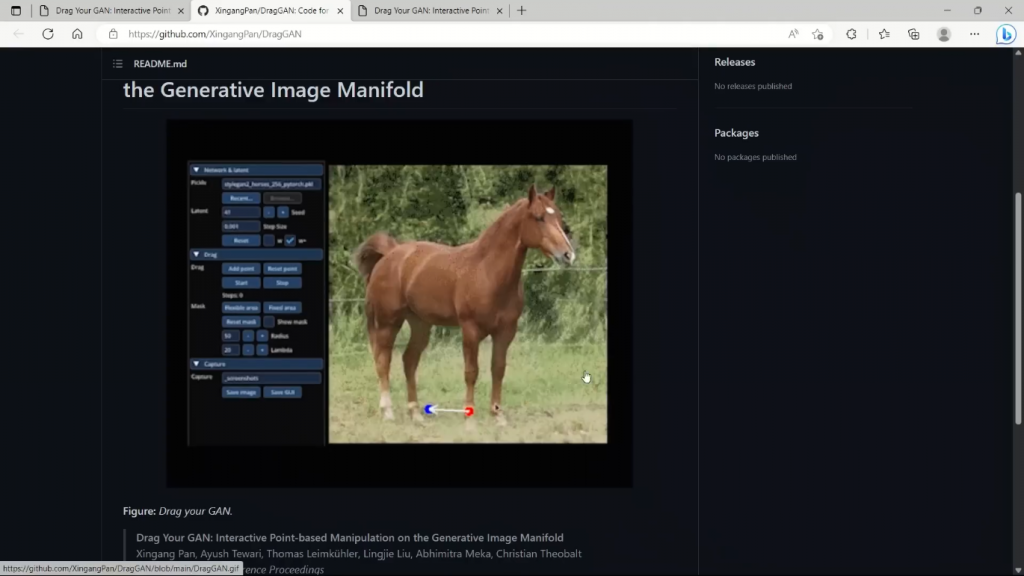The image size is (1024, 576).
Task: Open the user profile menu
Action: pyautogui.click(x=944, y=34)
